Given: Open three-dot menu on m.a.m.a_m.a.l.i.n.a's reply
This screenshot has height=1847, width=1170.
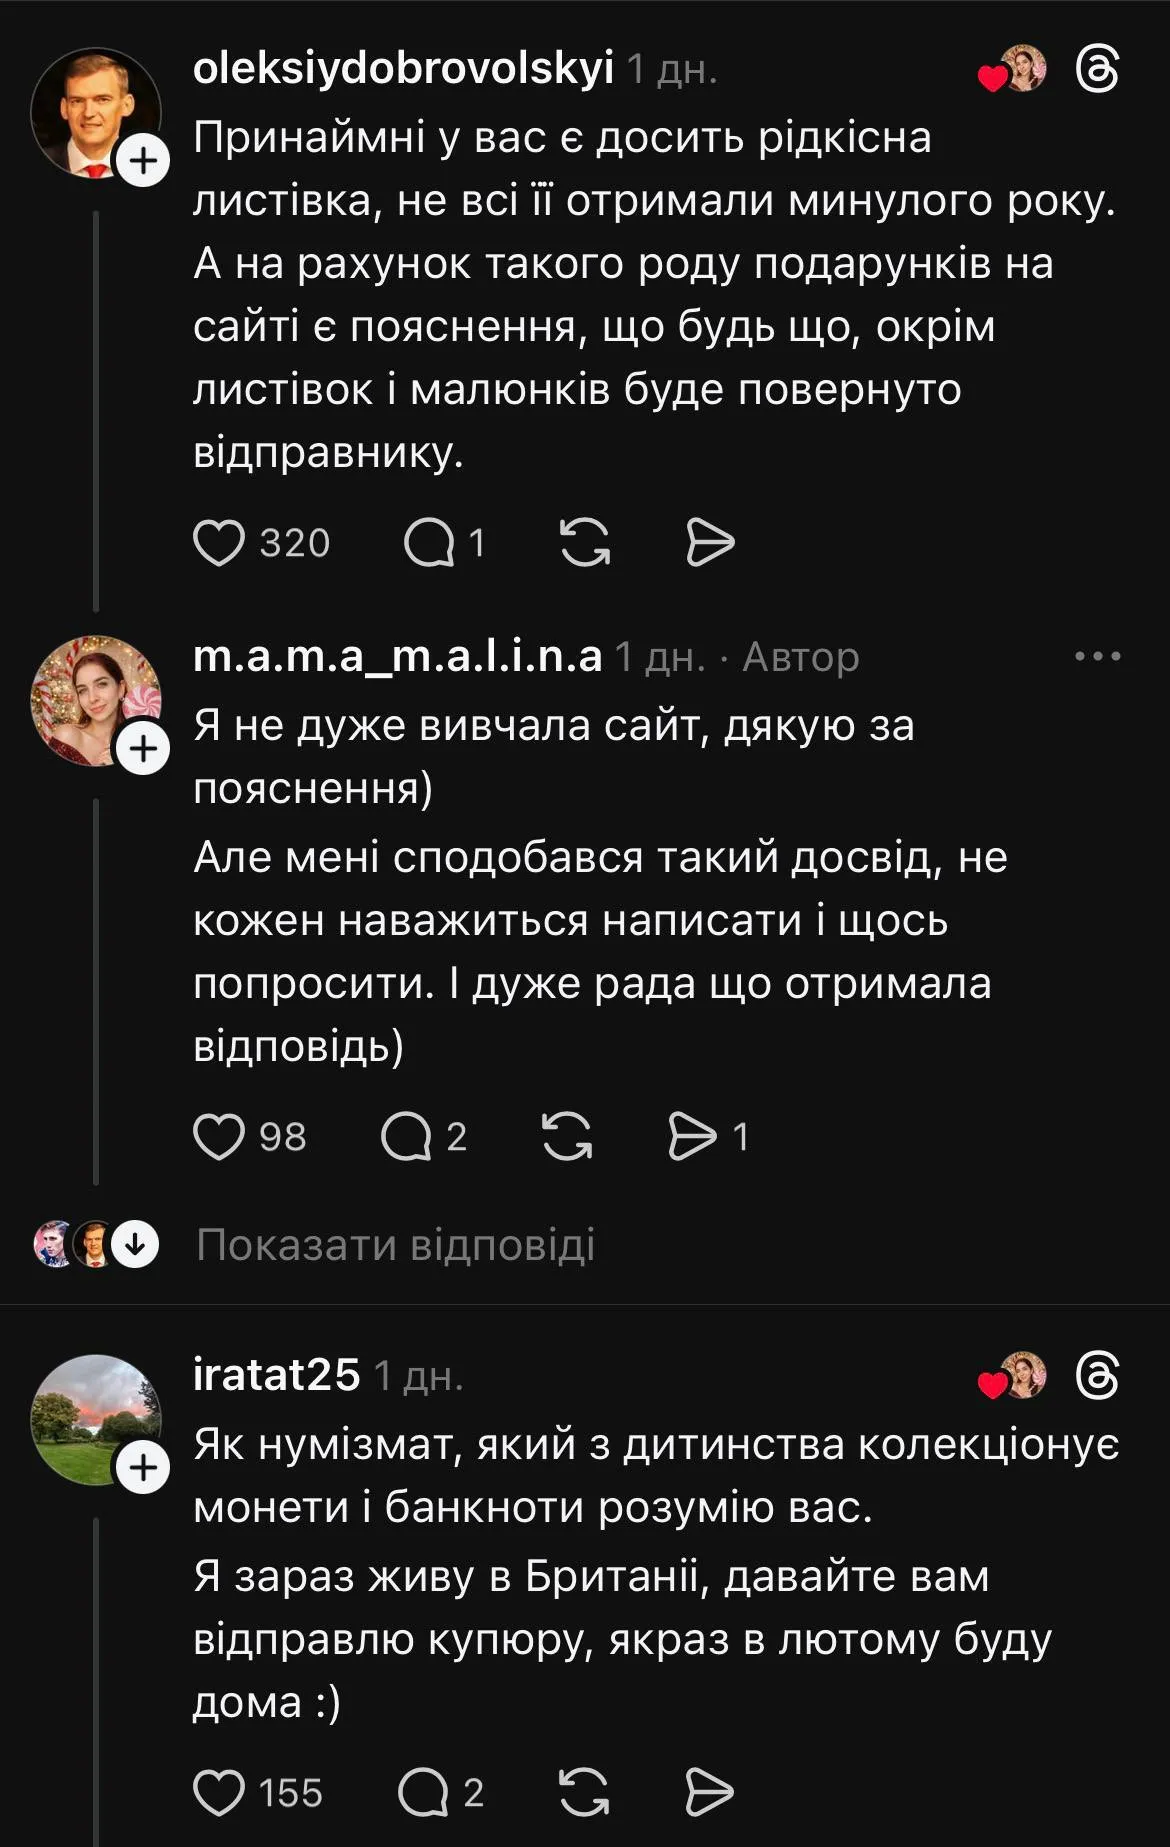Looking at the screenshot, I should (1097, 657).
